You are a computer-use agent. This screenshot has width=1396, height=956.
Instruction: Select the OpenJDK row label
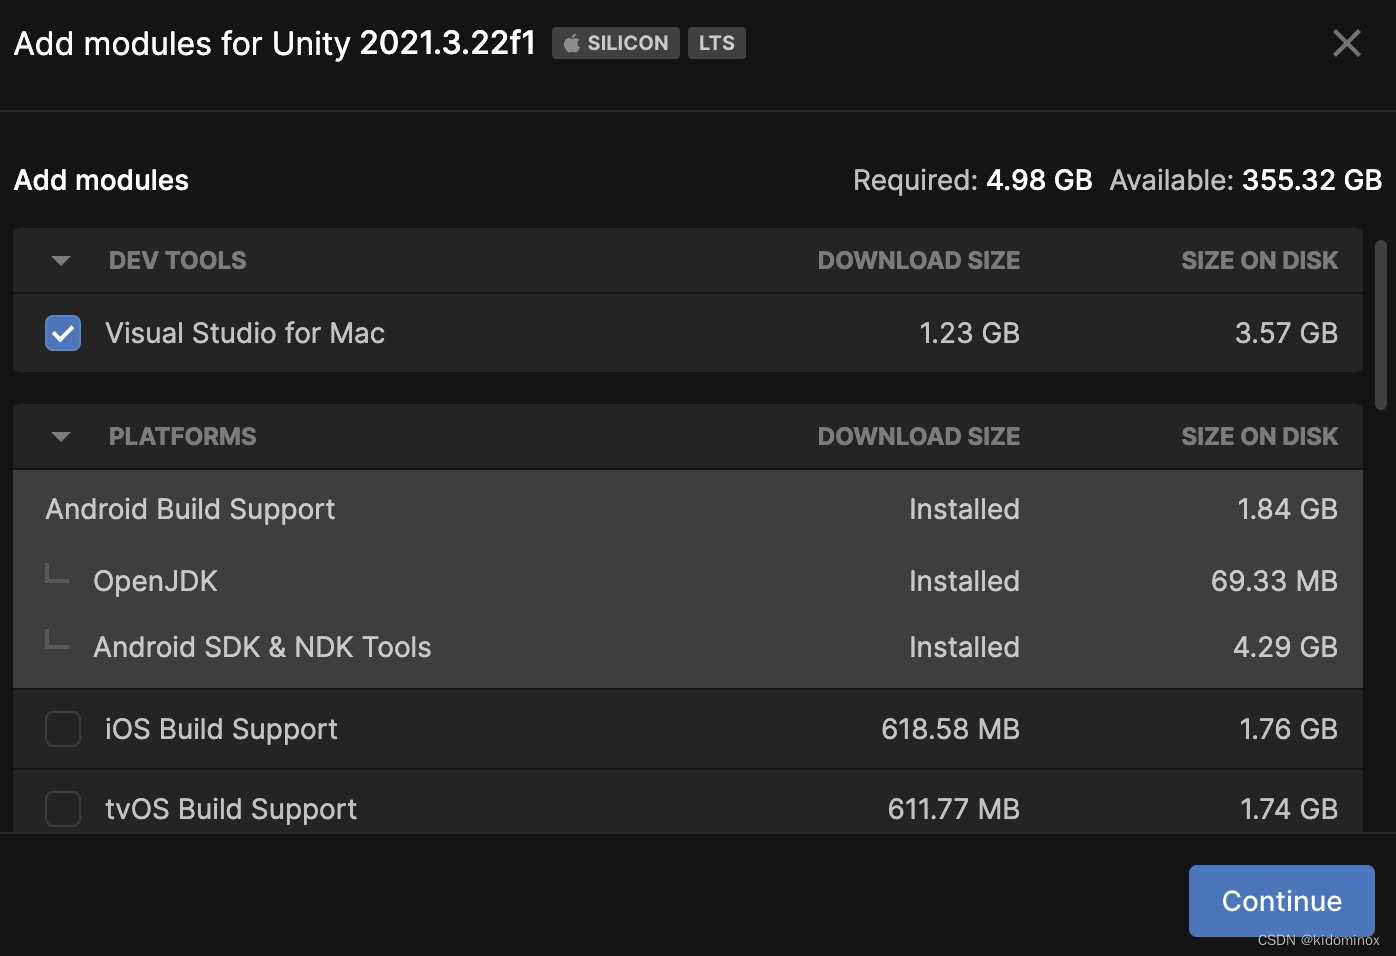(x=155, y=581)
